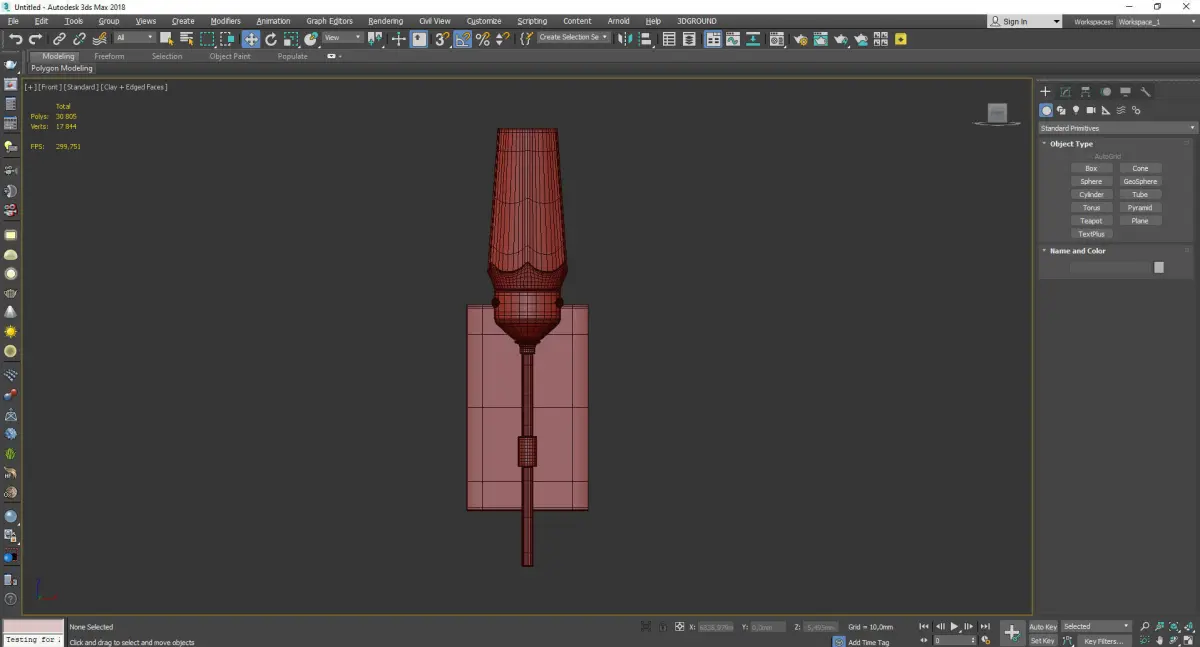
Task: Open the Rendering menu
Action: coord(385,21)
